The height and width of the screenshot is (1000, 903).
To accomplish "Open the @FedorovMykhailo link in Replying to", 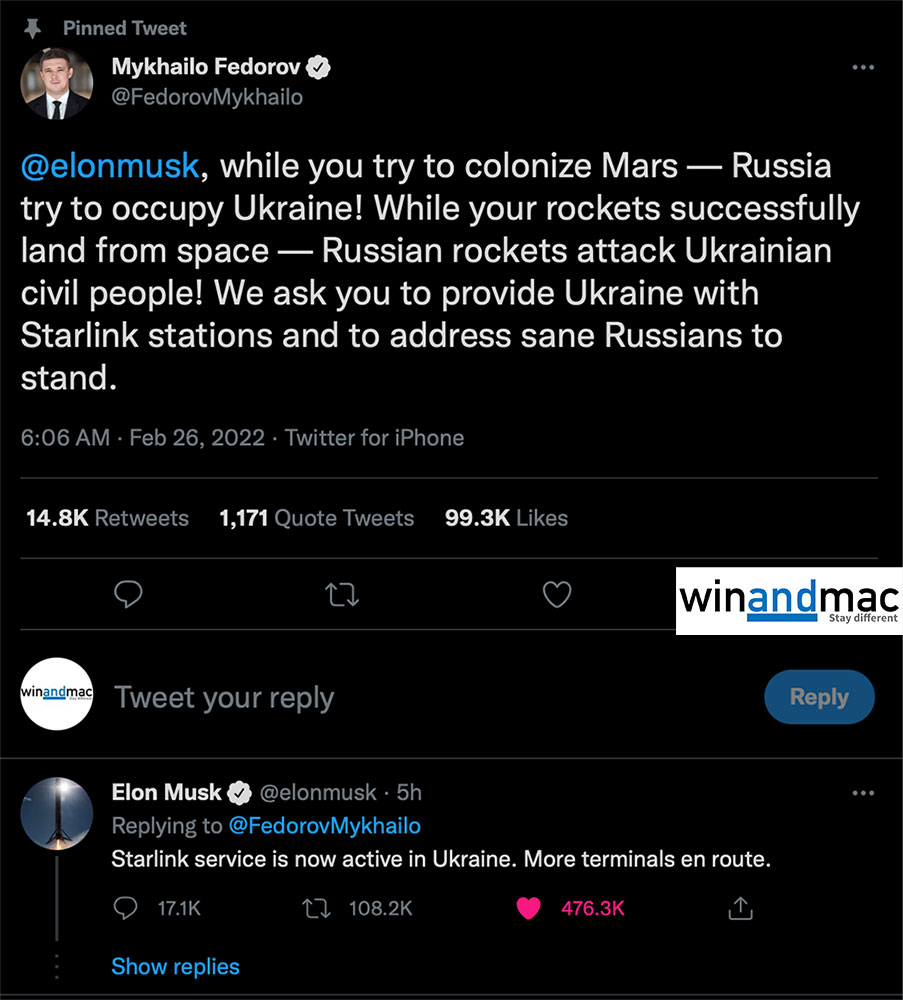I will tap(324, 826).
